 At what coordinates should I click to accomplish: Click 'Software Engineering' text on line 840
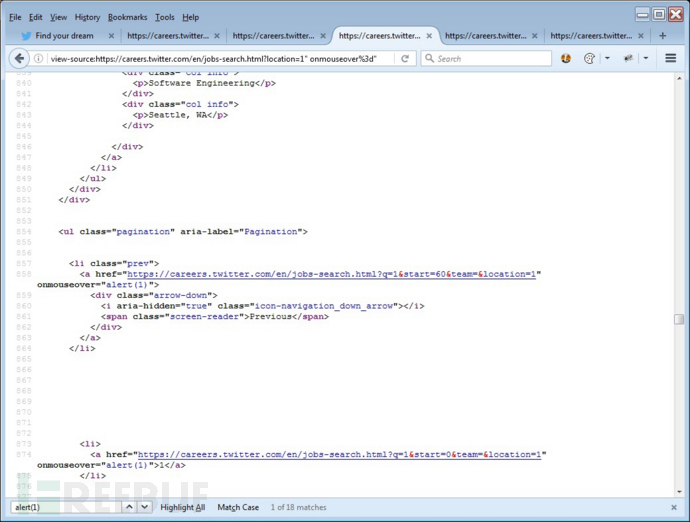pos(202,83)
